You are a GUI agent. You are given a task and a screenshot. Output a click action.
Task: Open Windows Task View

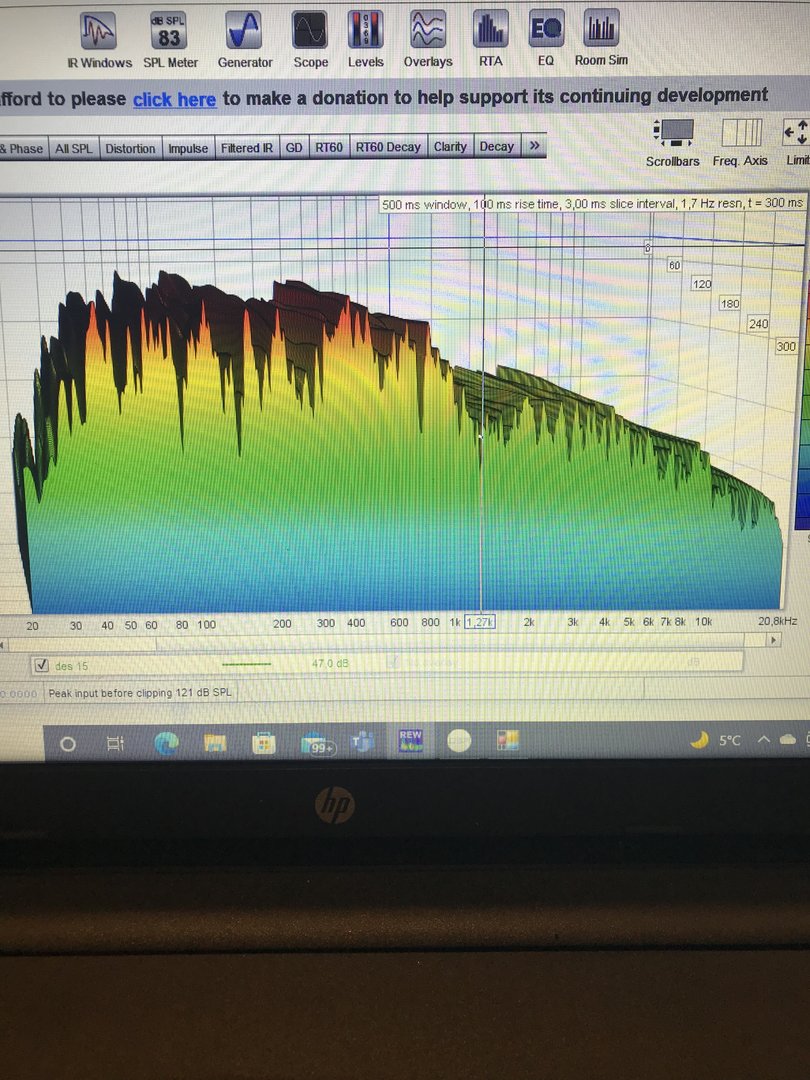click(x=115, y=744)
